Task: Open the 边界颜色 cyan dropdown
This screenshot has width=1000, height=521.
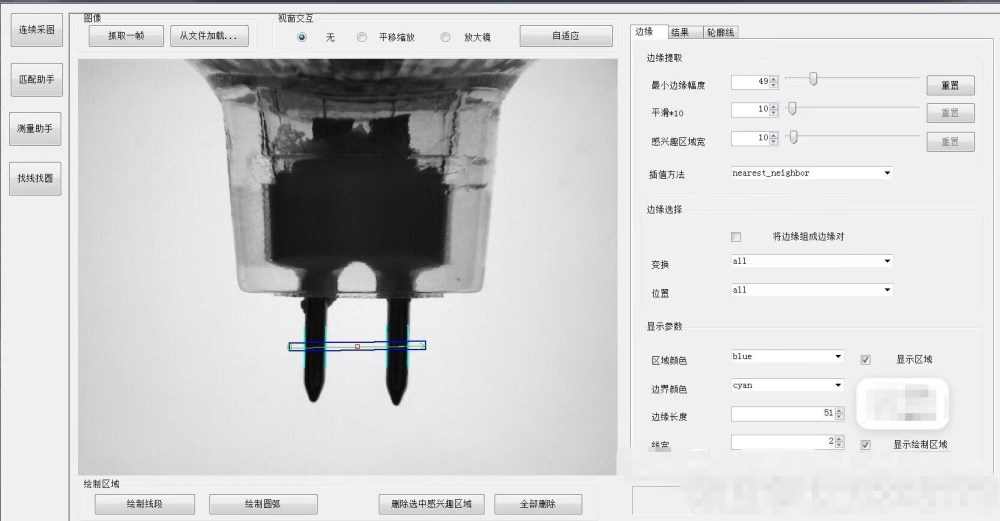Action: (x=788, y=385)
